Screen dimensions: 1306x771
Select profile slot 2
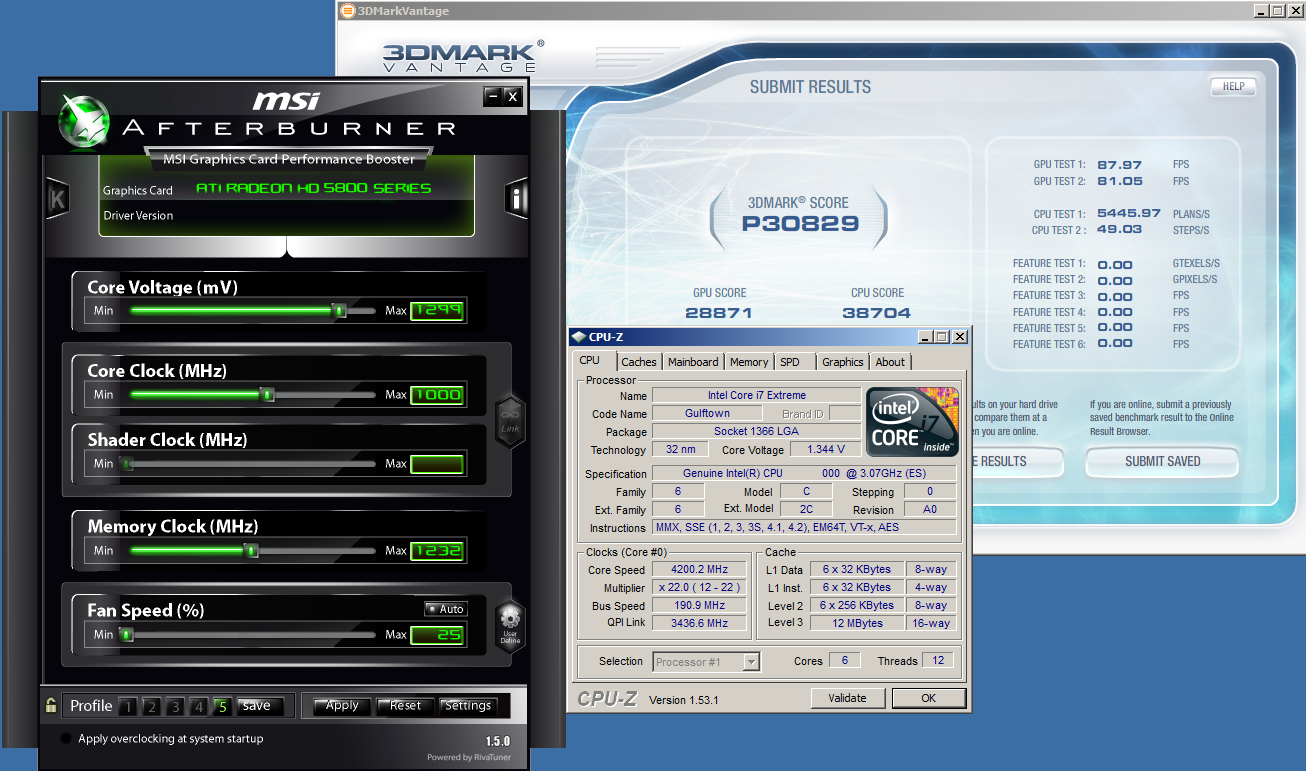151,707
